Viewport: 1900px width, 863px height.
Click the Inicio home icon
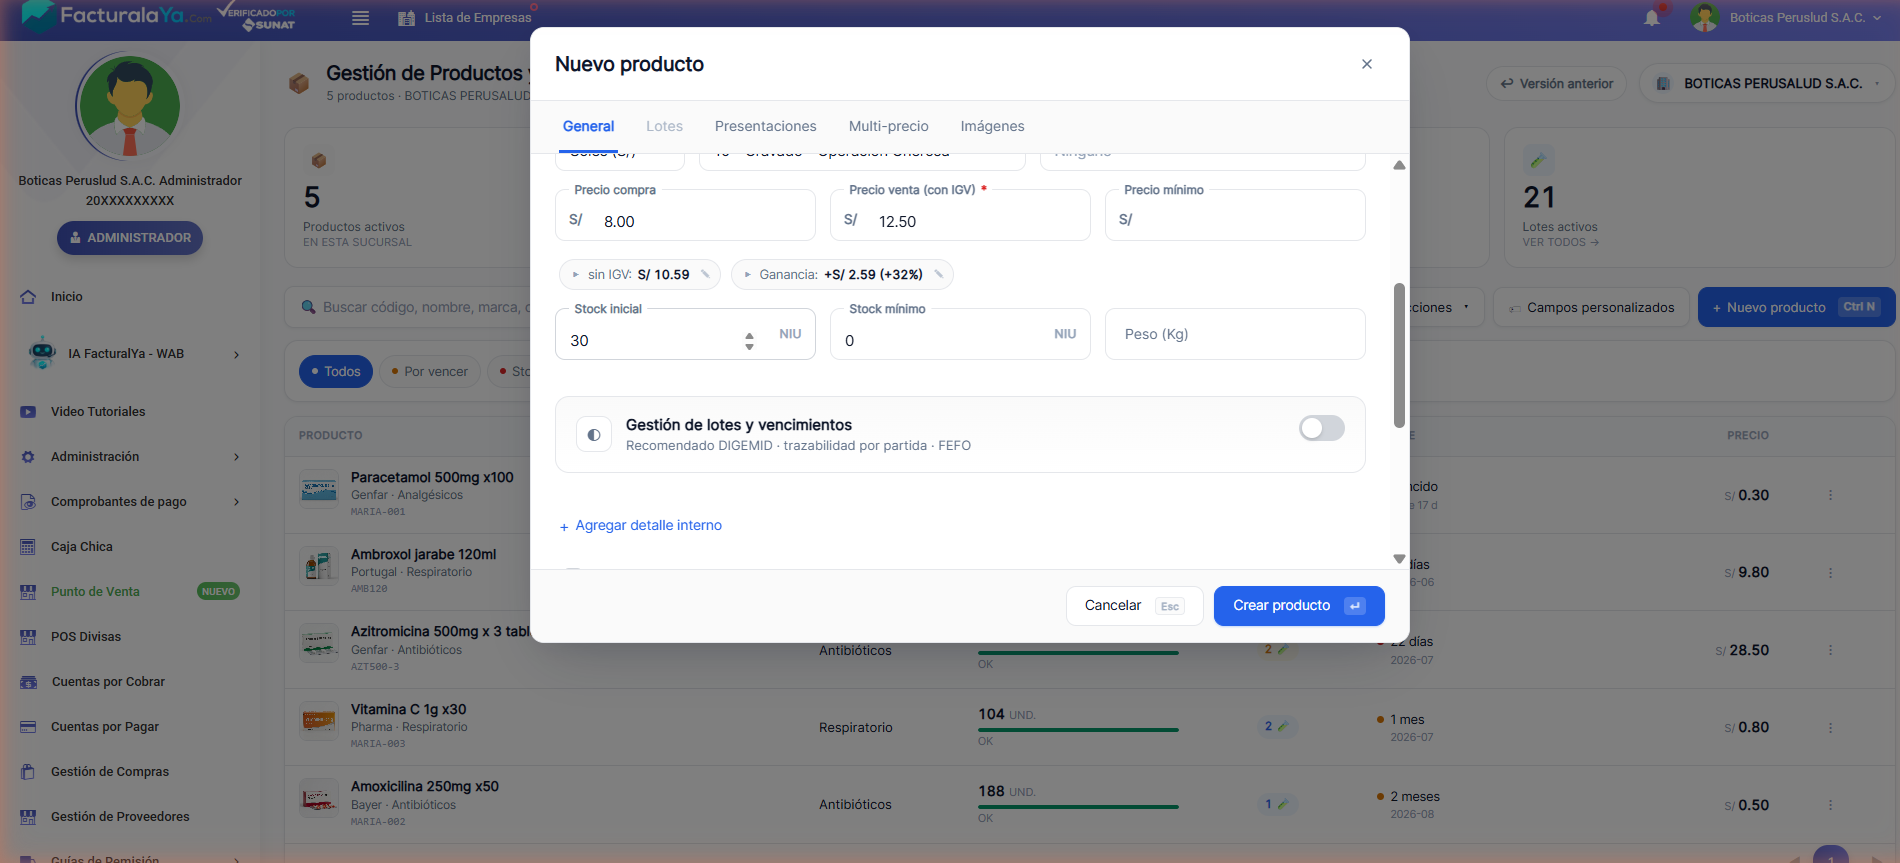28,297
